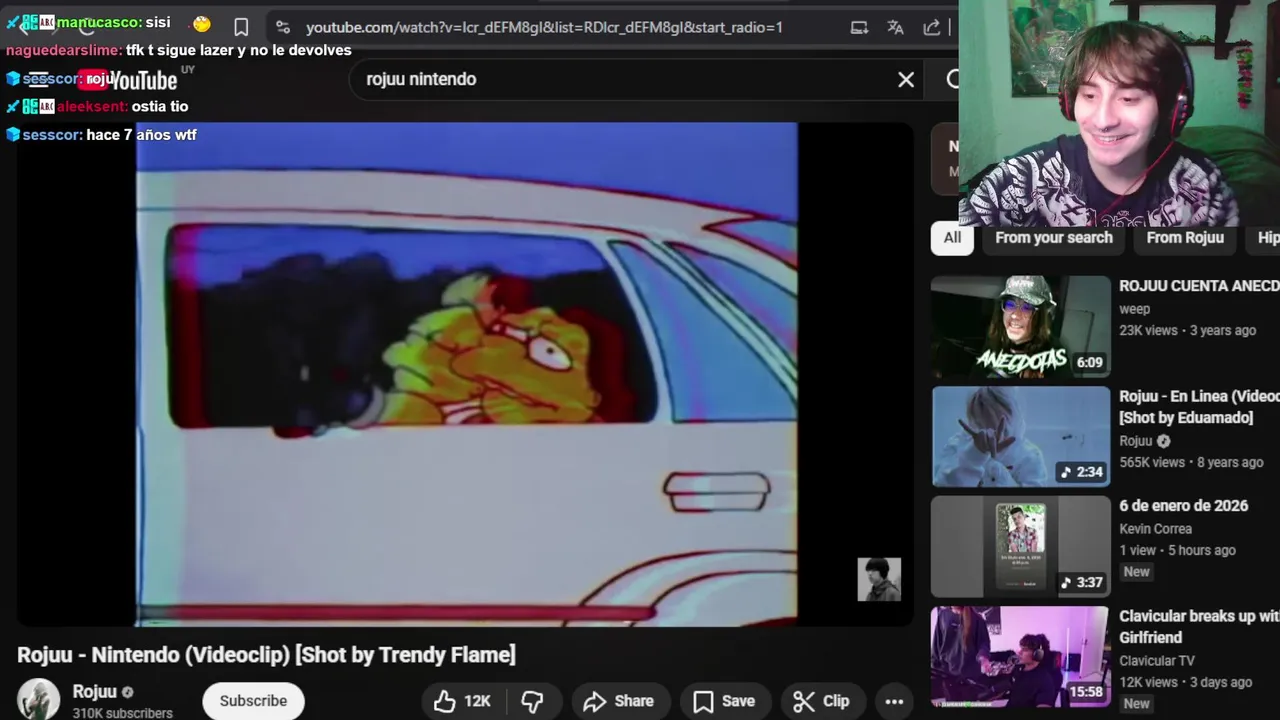Open site information icon beside the URL
The width and height of the screenshot is (1280, 720).
point(283,27)
